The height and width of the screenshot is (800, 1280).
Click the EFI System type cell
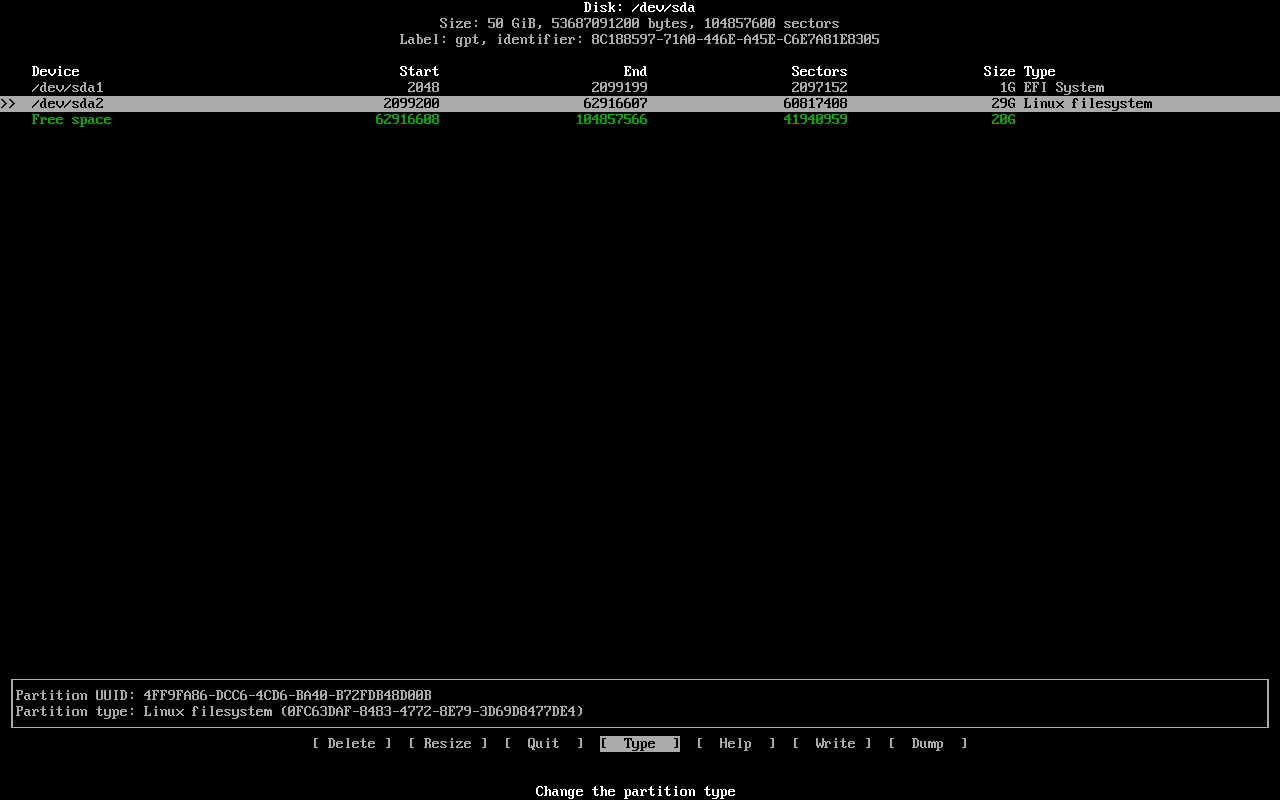click(1063, 87)
